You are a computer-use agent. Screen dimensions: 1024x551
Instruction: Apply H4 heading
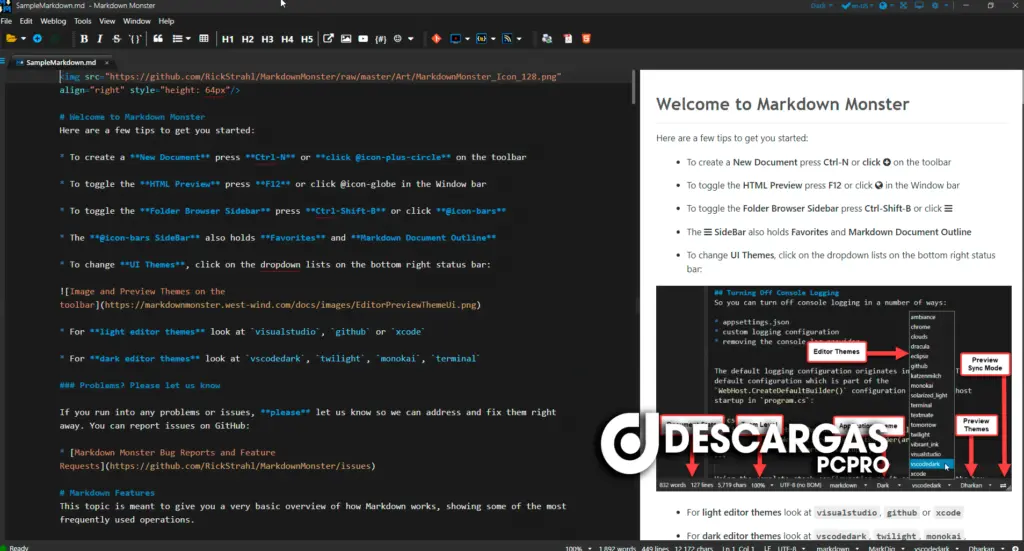point(287,39)
